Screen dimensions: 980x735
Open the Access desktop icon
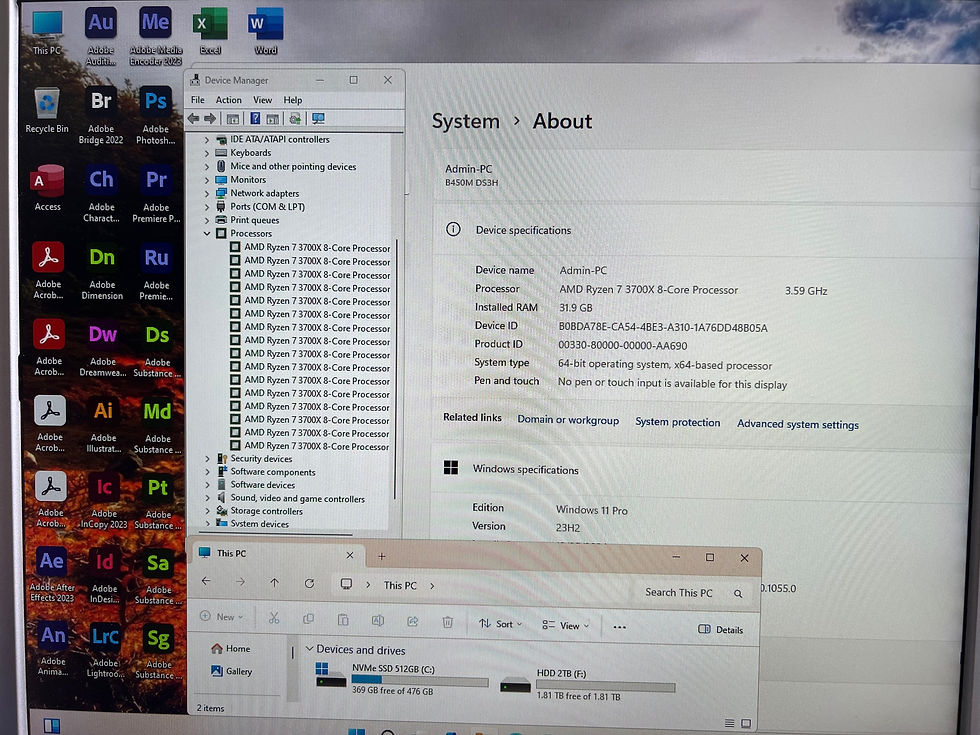point(48,188)
